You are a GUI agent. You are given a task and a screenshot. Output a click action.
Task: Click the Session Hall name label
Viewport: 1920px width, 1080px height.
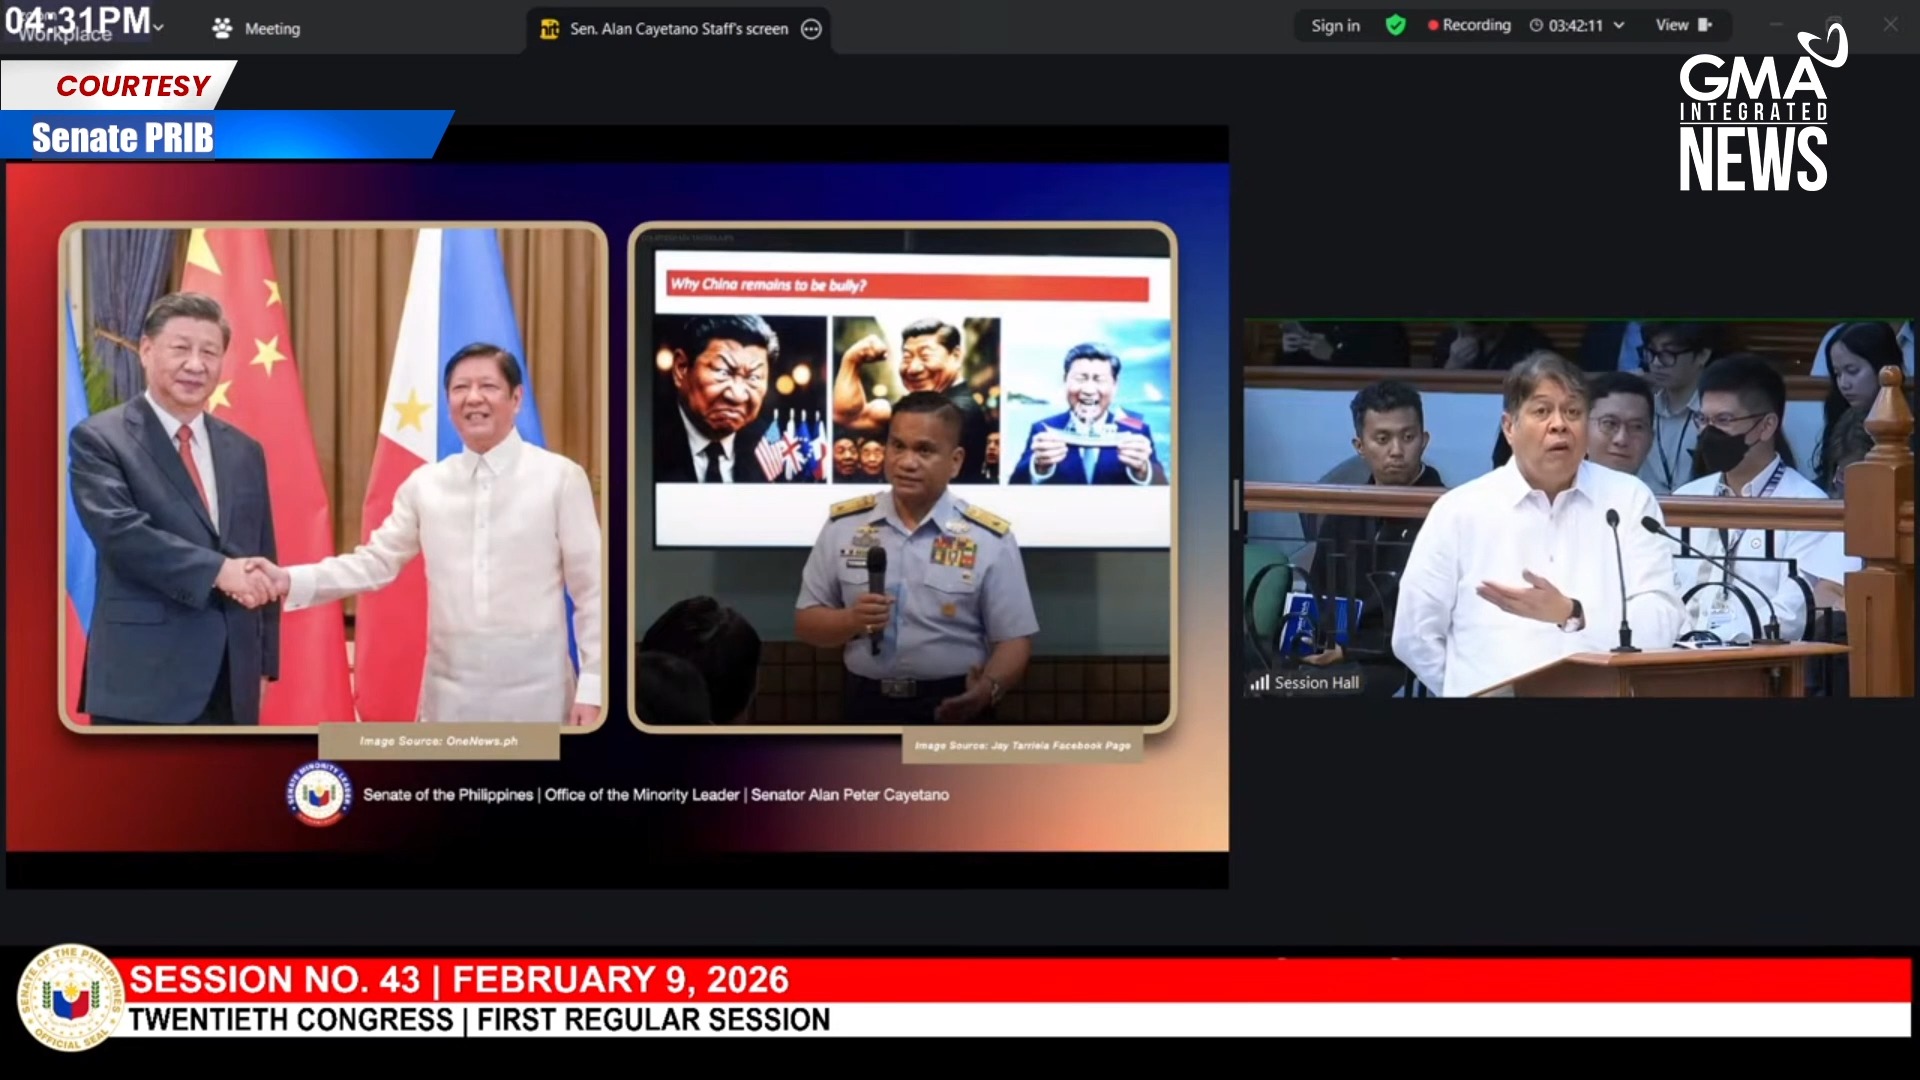point(1317,683)
